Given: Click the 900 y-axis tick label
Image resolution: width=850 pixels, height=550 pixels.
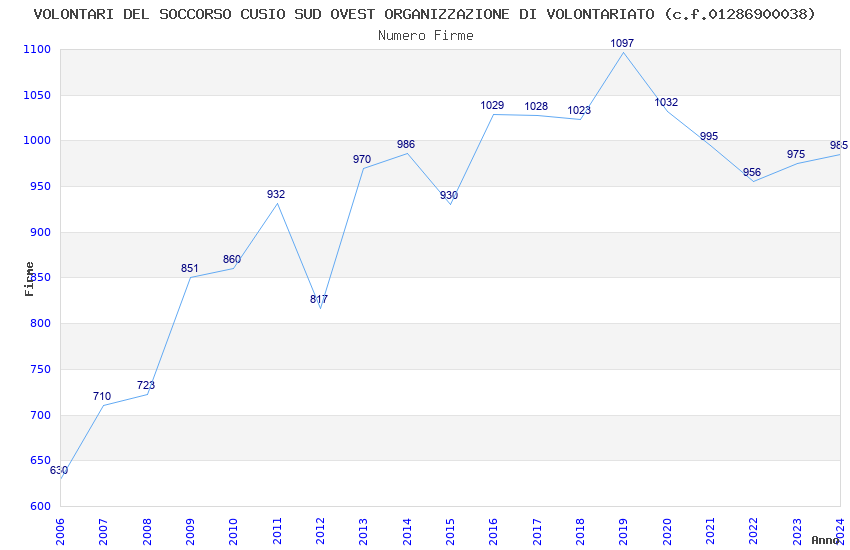Looking at the screenshot, I should pyautogui.click(x=40, y=232).
